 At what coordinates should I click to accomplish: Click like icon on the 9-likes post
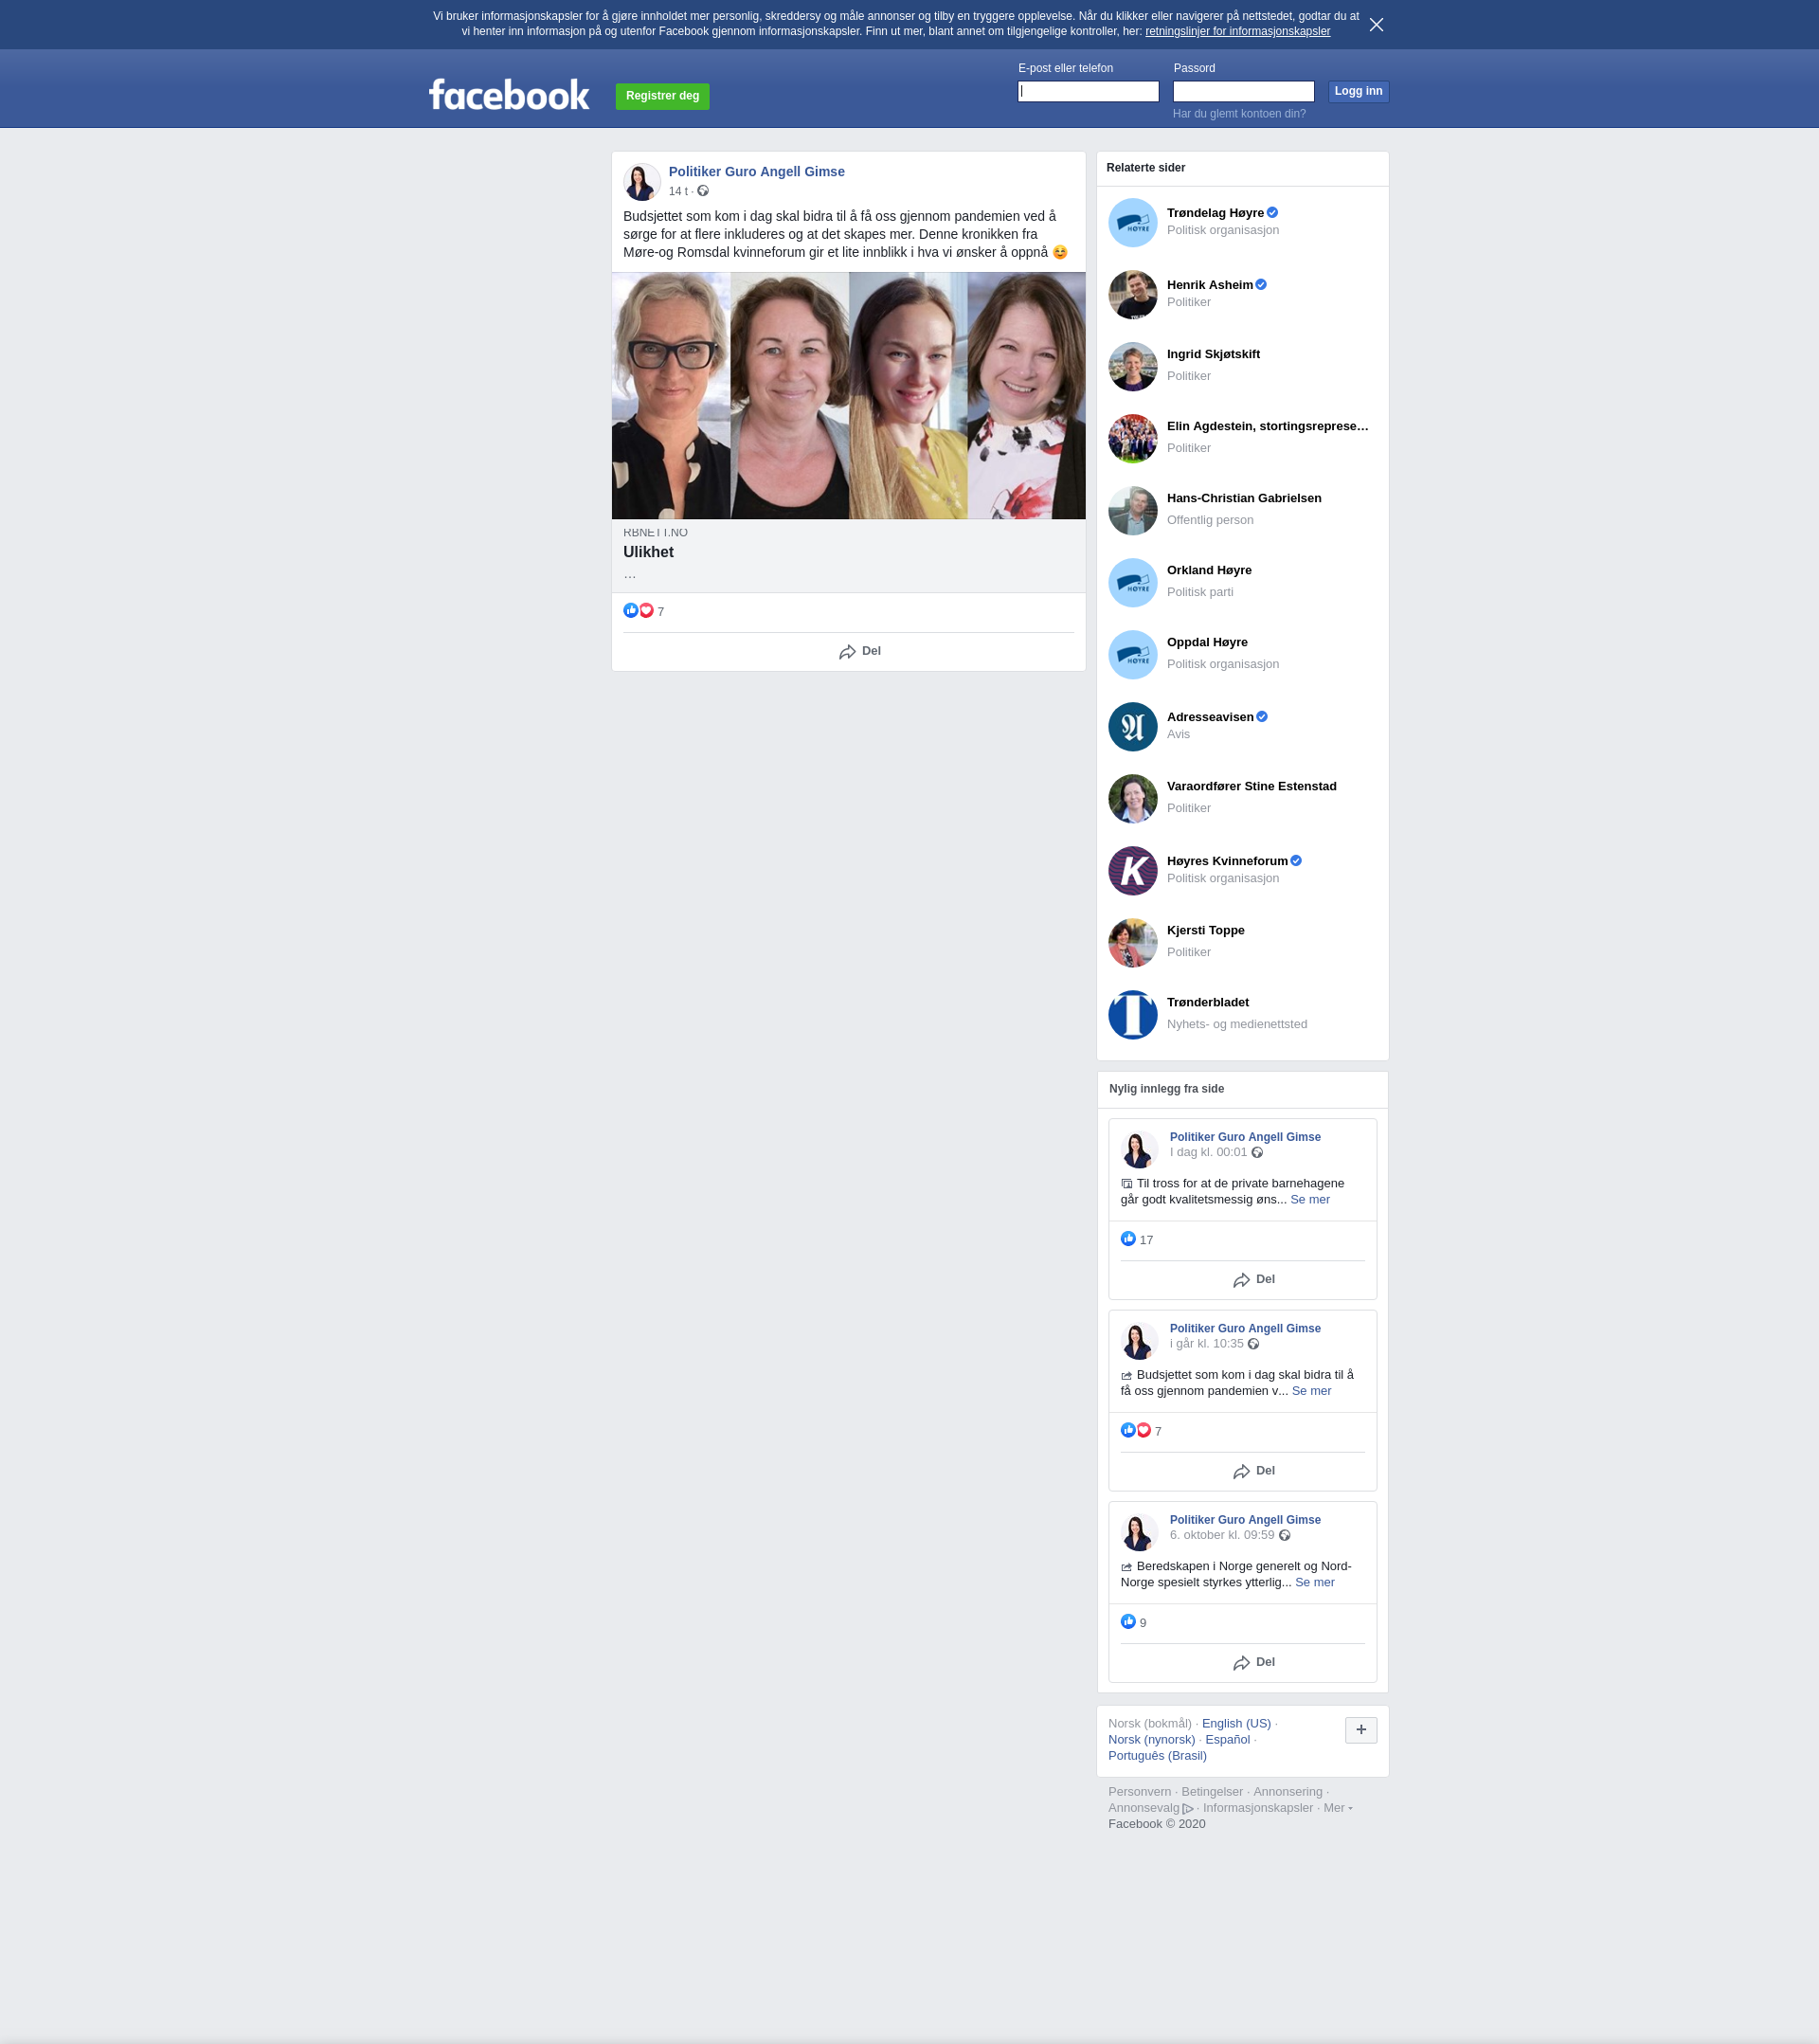(x=1128, y=1621)
